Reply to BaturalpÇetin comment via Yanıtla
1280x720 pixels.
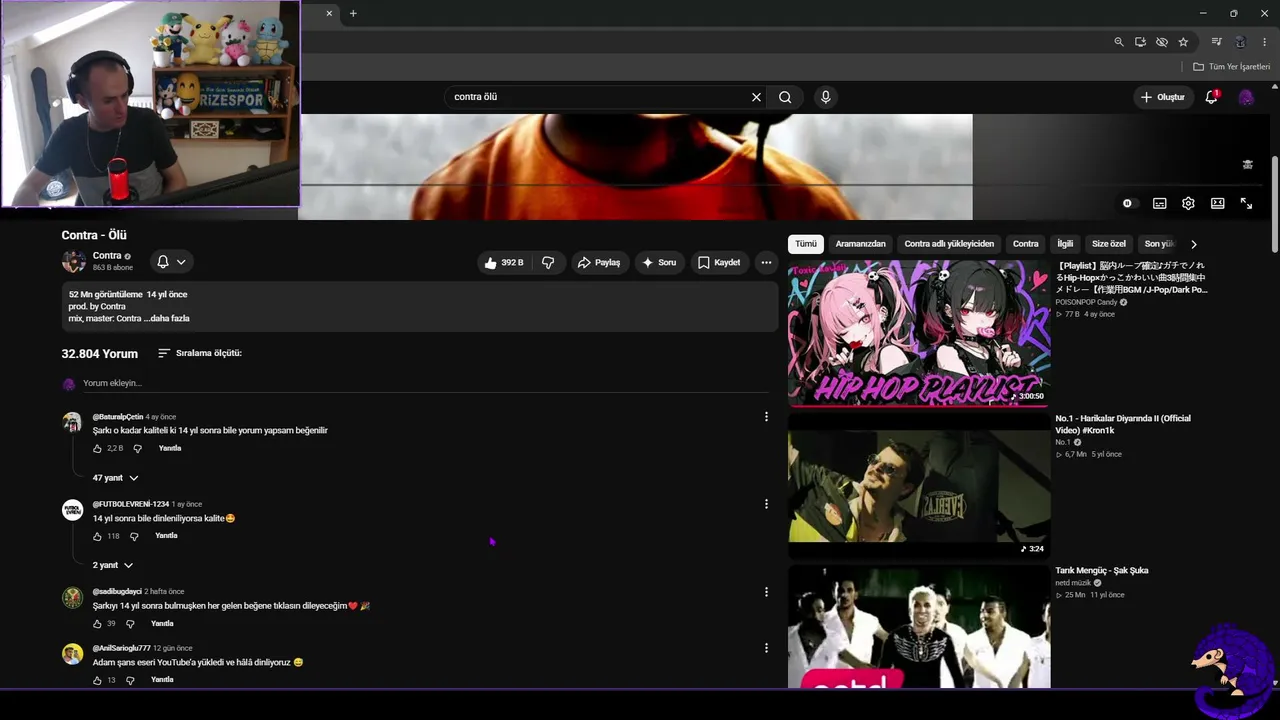pos(170,448)
